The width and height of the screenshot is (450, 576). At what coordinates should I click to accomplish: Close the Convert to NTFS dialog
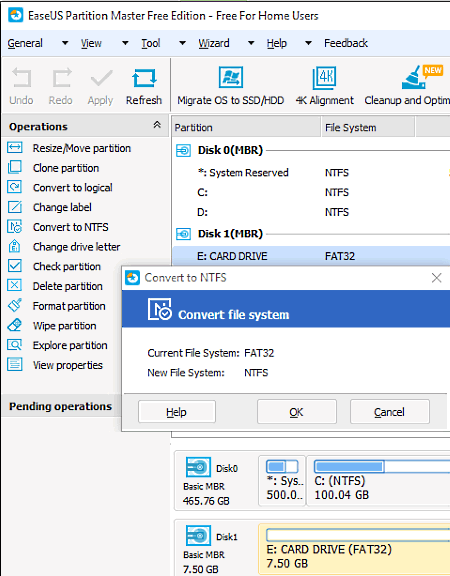[x=436, y=278]
